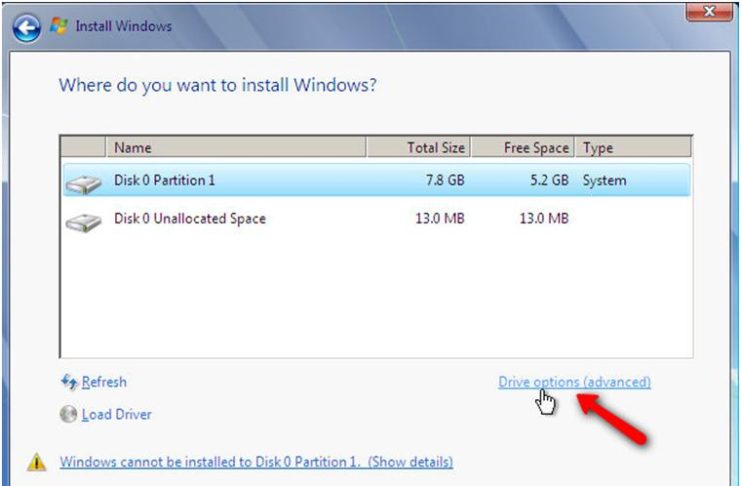Close the Install Windows dialog
The image size is (741, 486).
[709, 11]
